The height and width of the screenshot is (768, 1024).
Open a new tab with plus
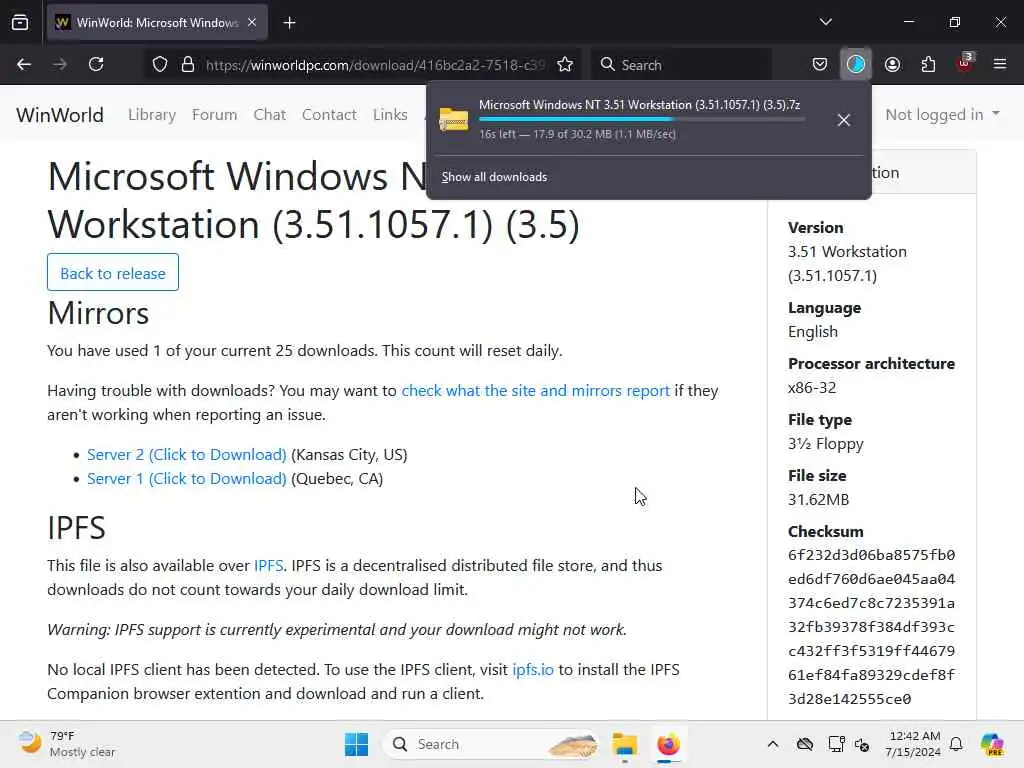(289, 23)
